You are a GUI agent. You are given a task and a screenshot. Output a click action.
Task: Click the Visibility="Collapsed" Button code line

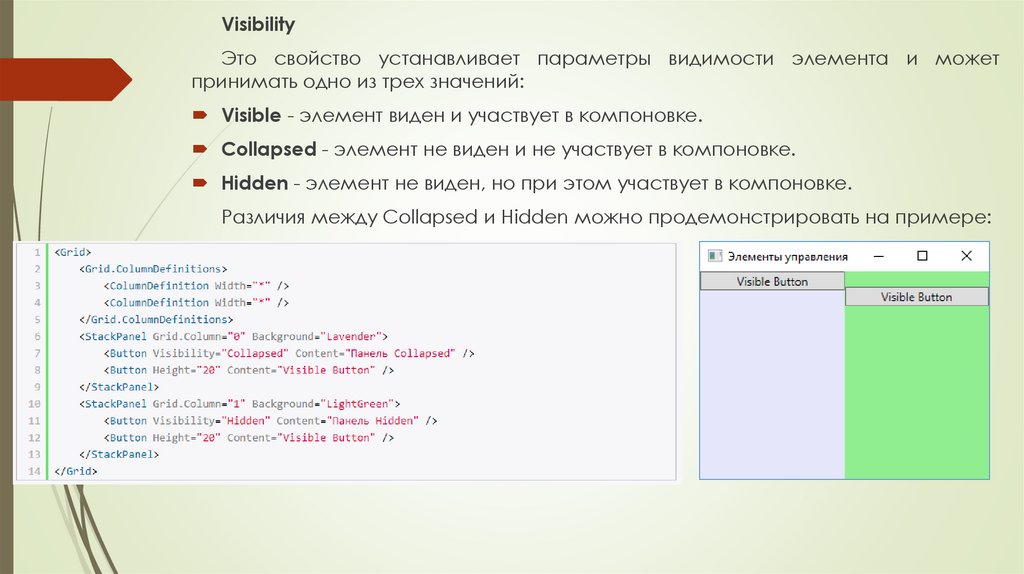tap(289, 353)
